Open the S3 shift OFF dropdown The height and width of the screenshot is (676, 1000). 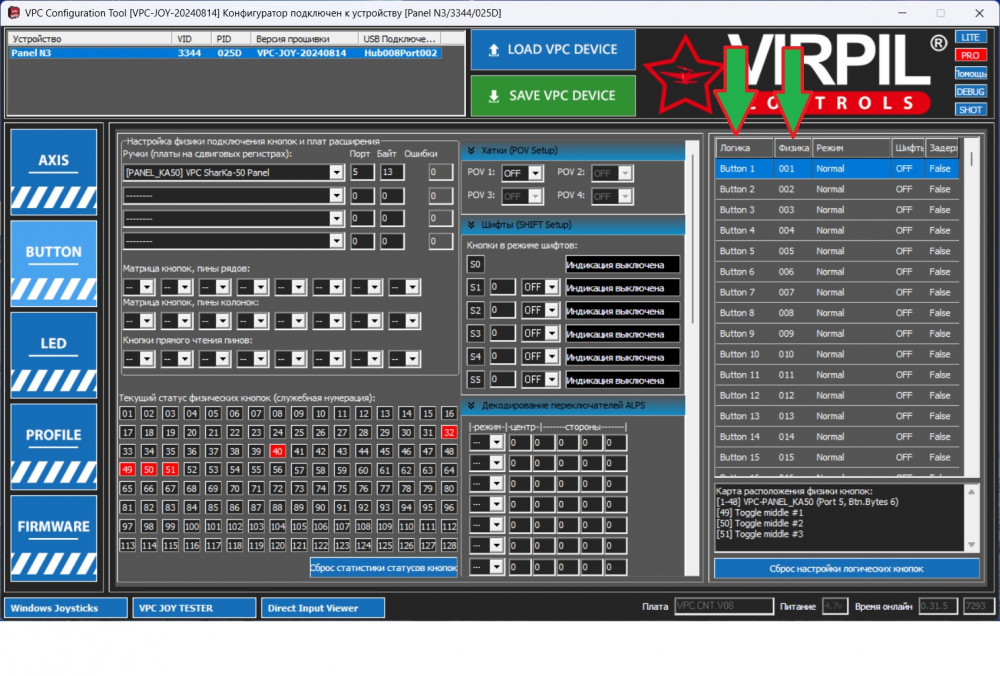(552, 334)
